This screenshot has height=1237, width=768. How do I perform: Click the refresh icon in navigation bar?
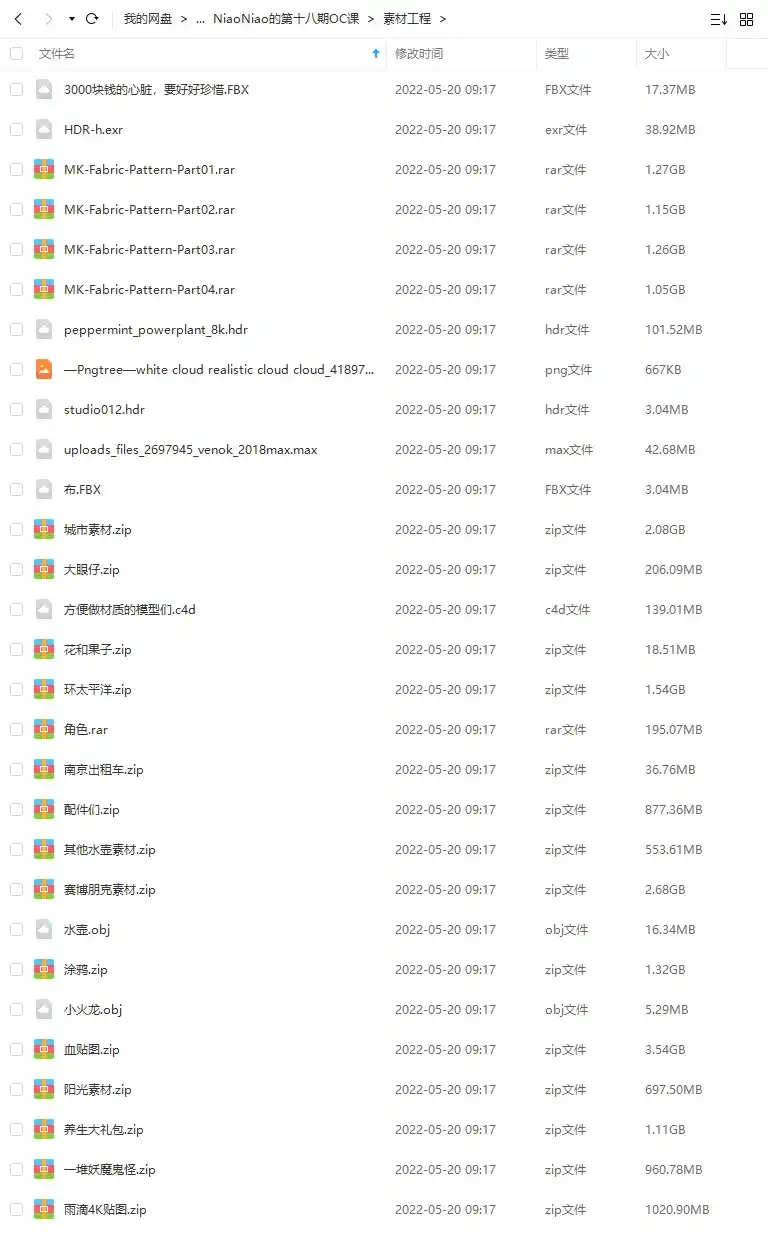92,19
